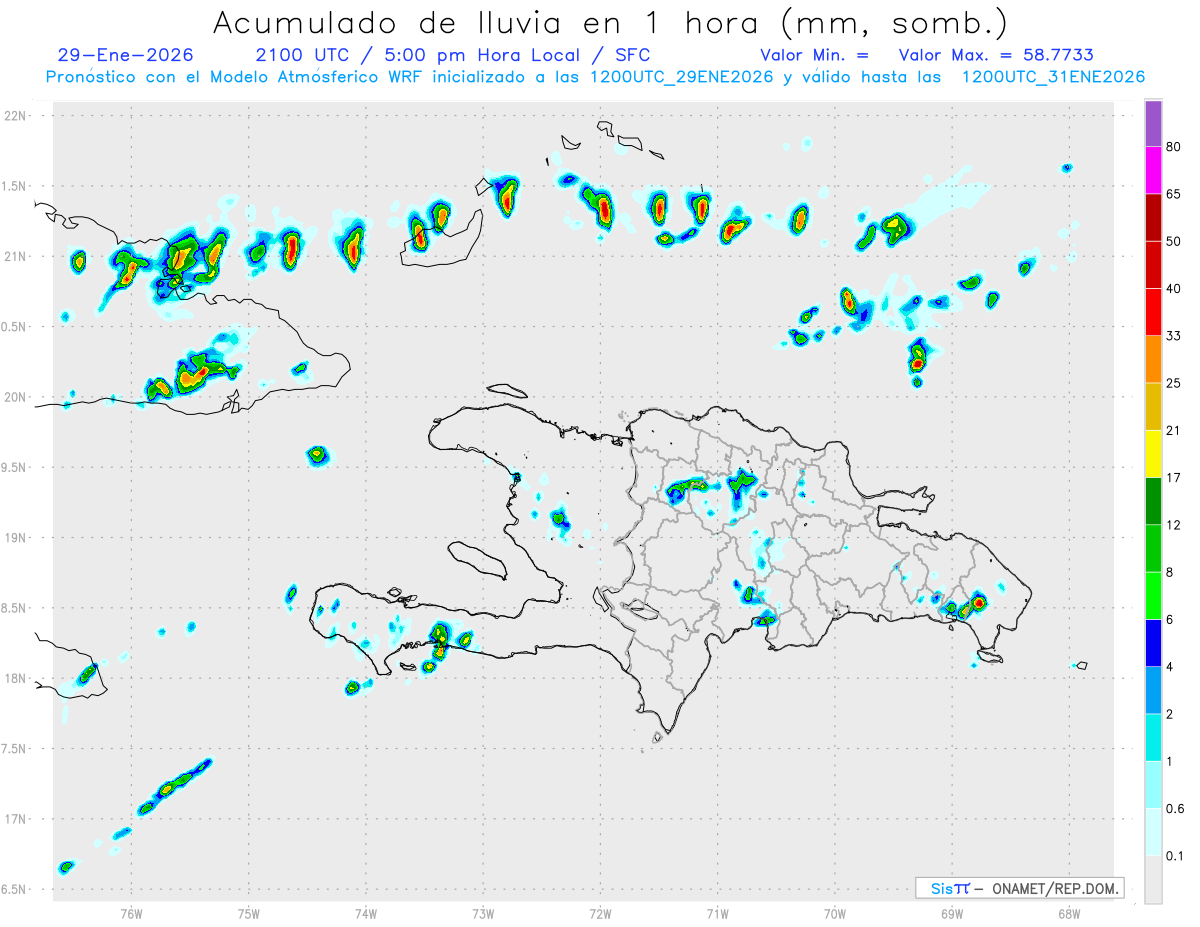Select the 21N latitude label
The height and width of the screenshot is (927, 1200).
15,256
